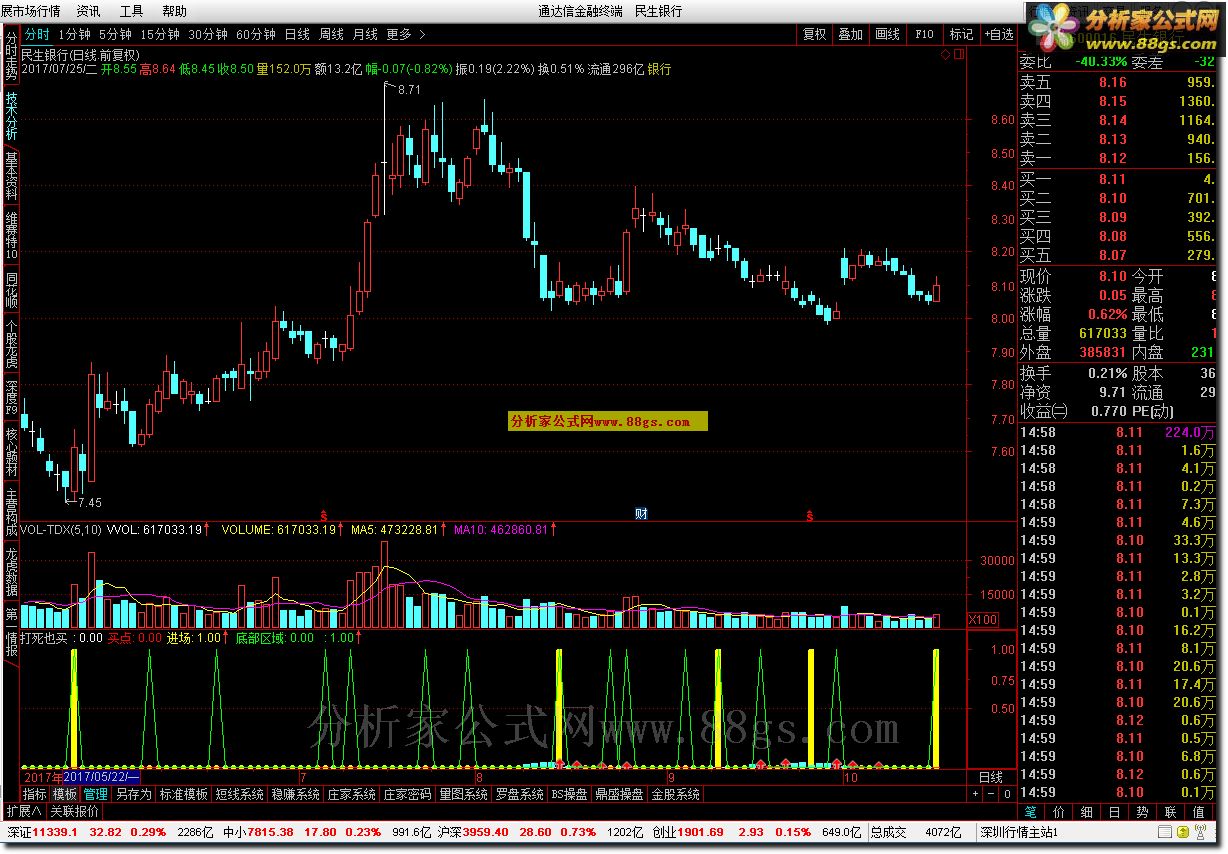Click the X100 volume scale label
1228x854 pixels.
click(983, 620)
